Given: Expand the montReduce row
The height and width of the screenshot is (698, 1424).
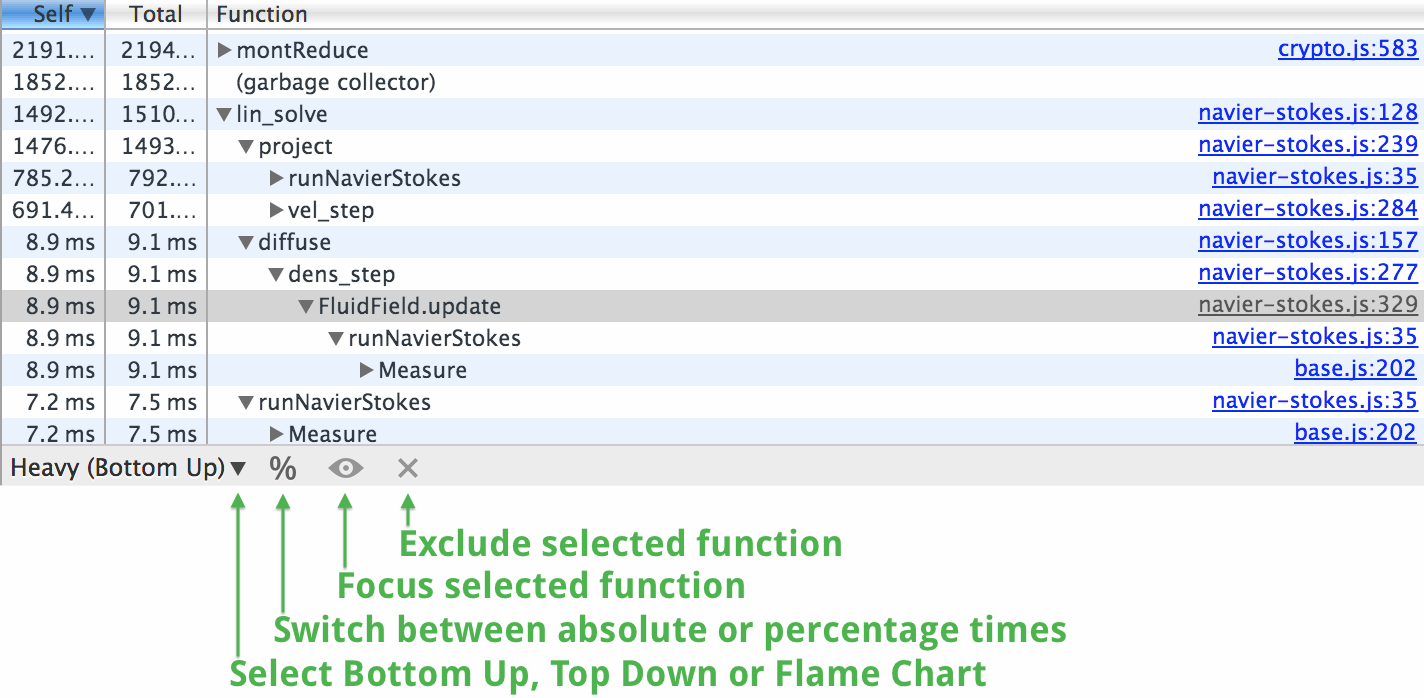Looking at the screenshot, I should point(225,50).
